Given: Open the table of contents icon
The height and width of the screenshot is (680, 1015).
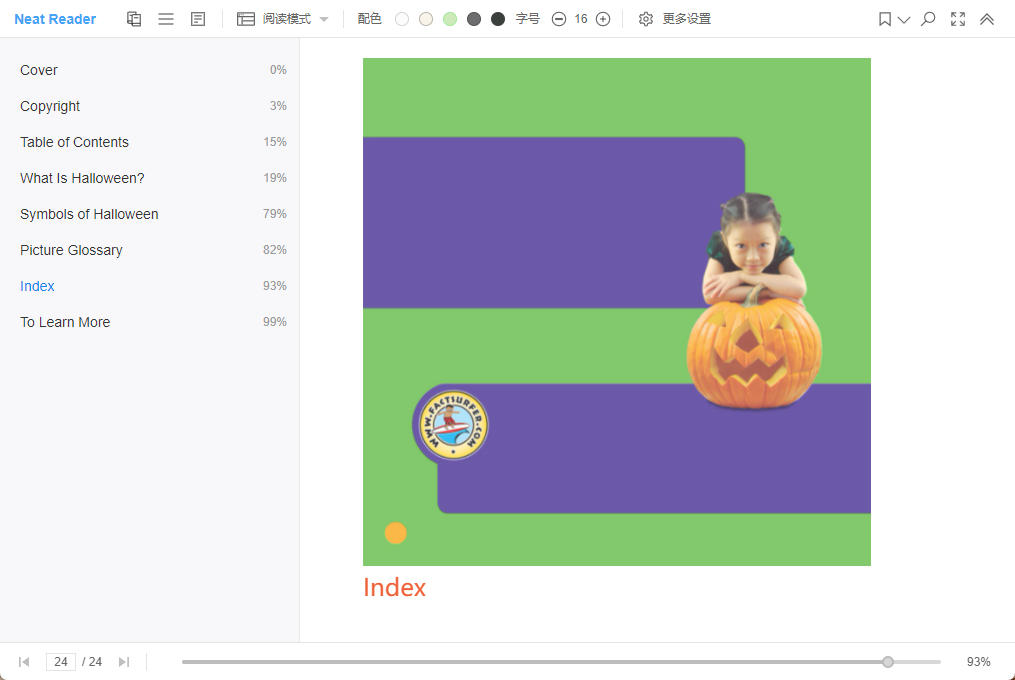Looking at the screenshot, I should click(166, 18).
